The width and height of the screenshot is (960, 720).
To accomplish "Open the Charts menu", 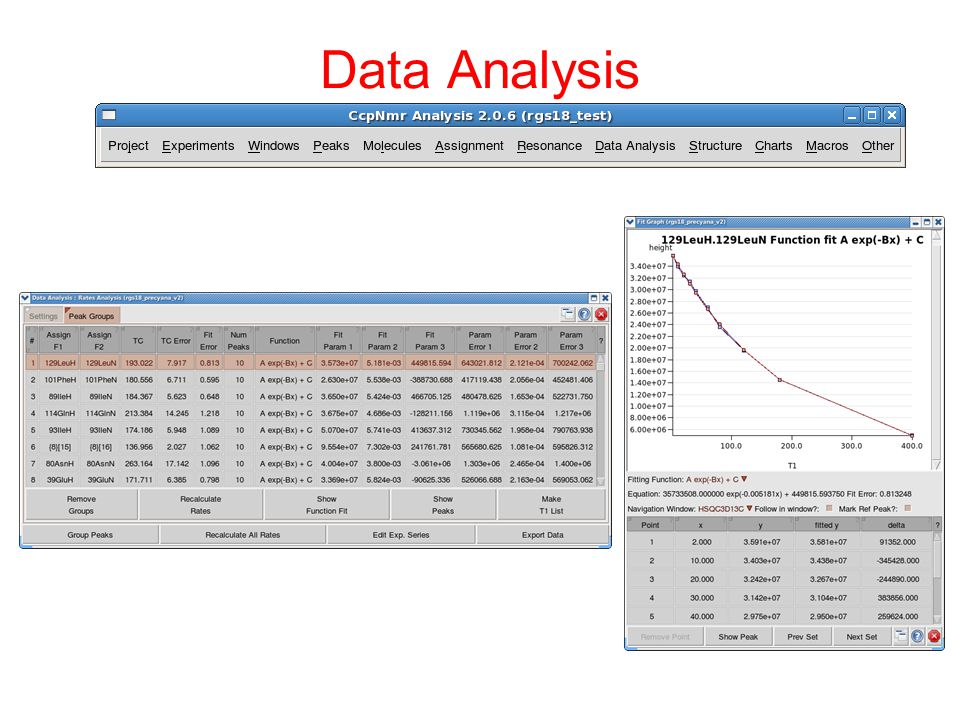I will 773,146.
